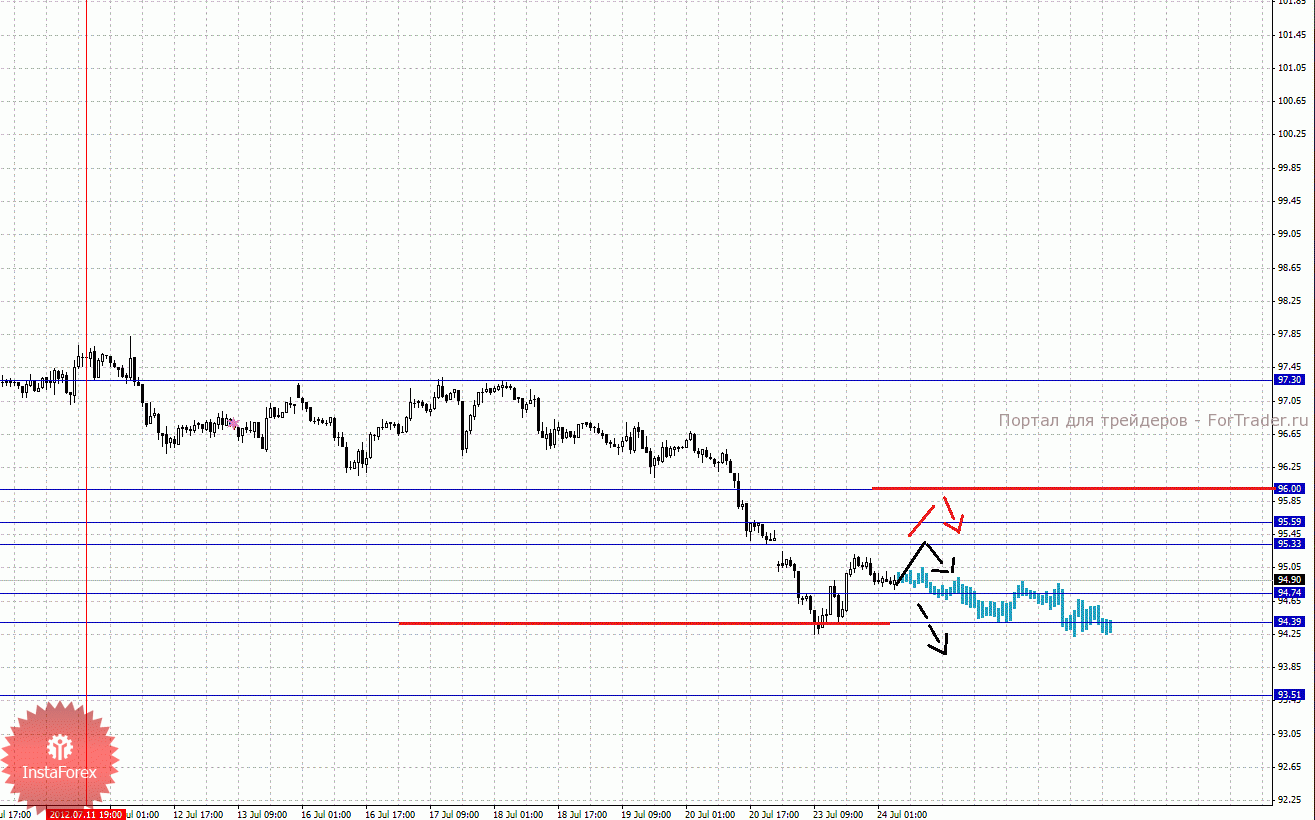The height and width of the screenshot is (820, 1315).
Task: Click the 95.33 price label
Action: tap(1289, 543)
